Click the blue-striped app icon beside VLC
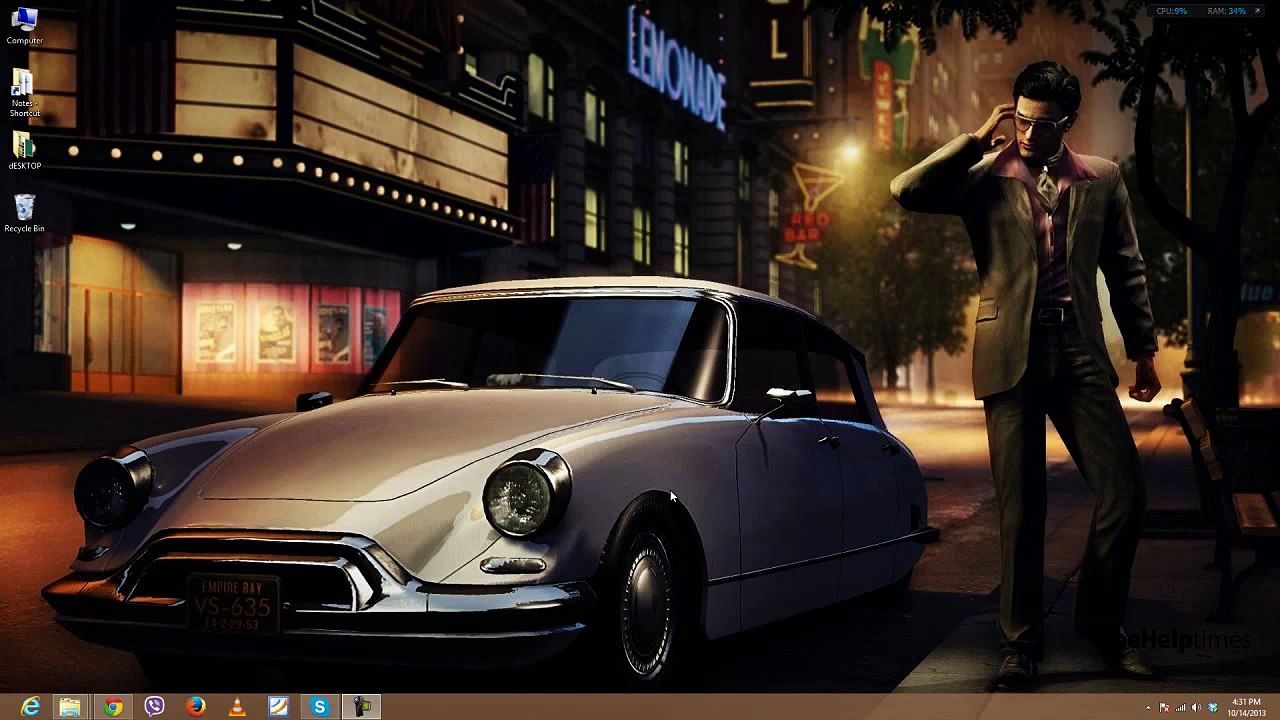Viewport: 1280px width, 720px height. 278,707
